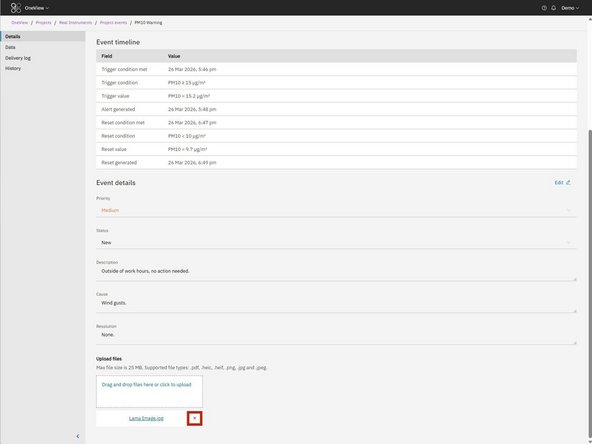Open the Priority dropdown showing Medium

336,210
